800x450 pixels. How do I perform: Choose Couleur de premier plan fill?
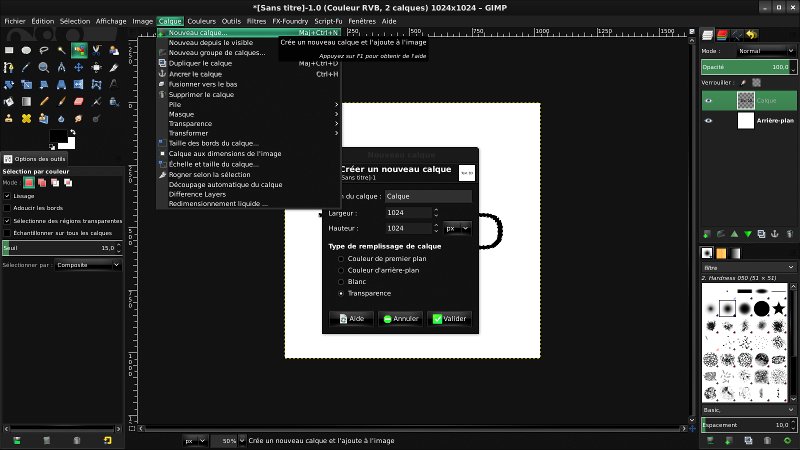[341, 259]
